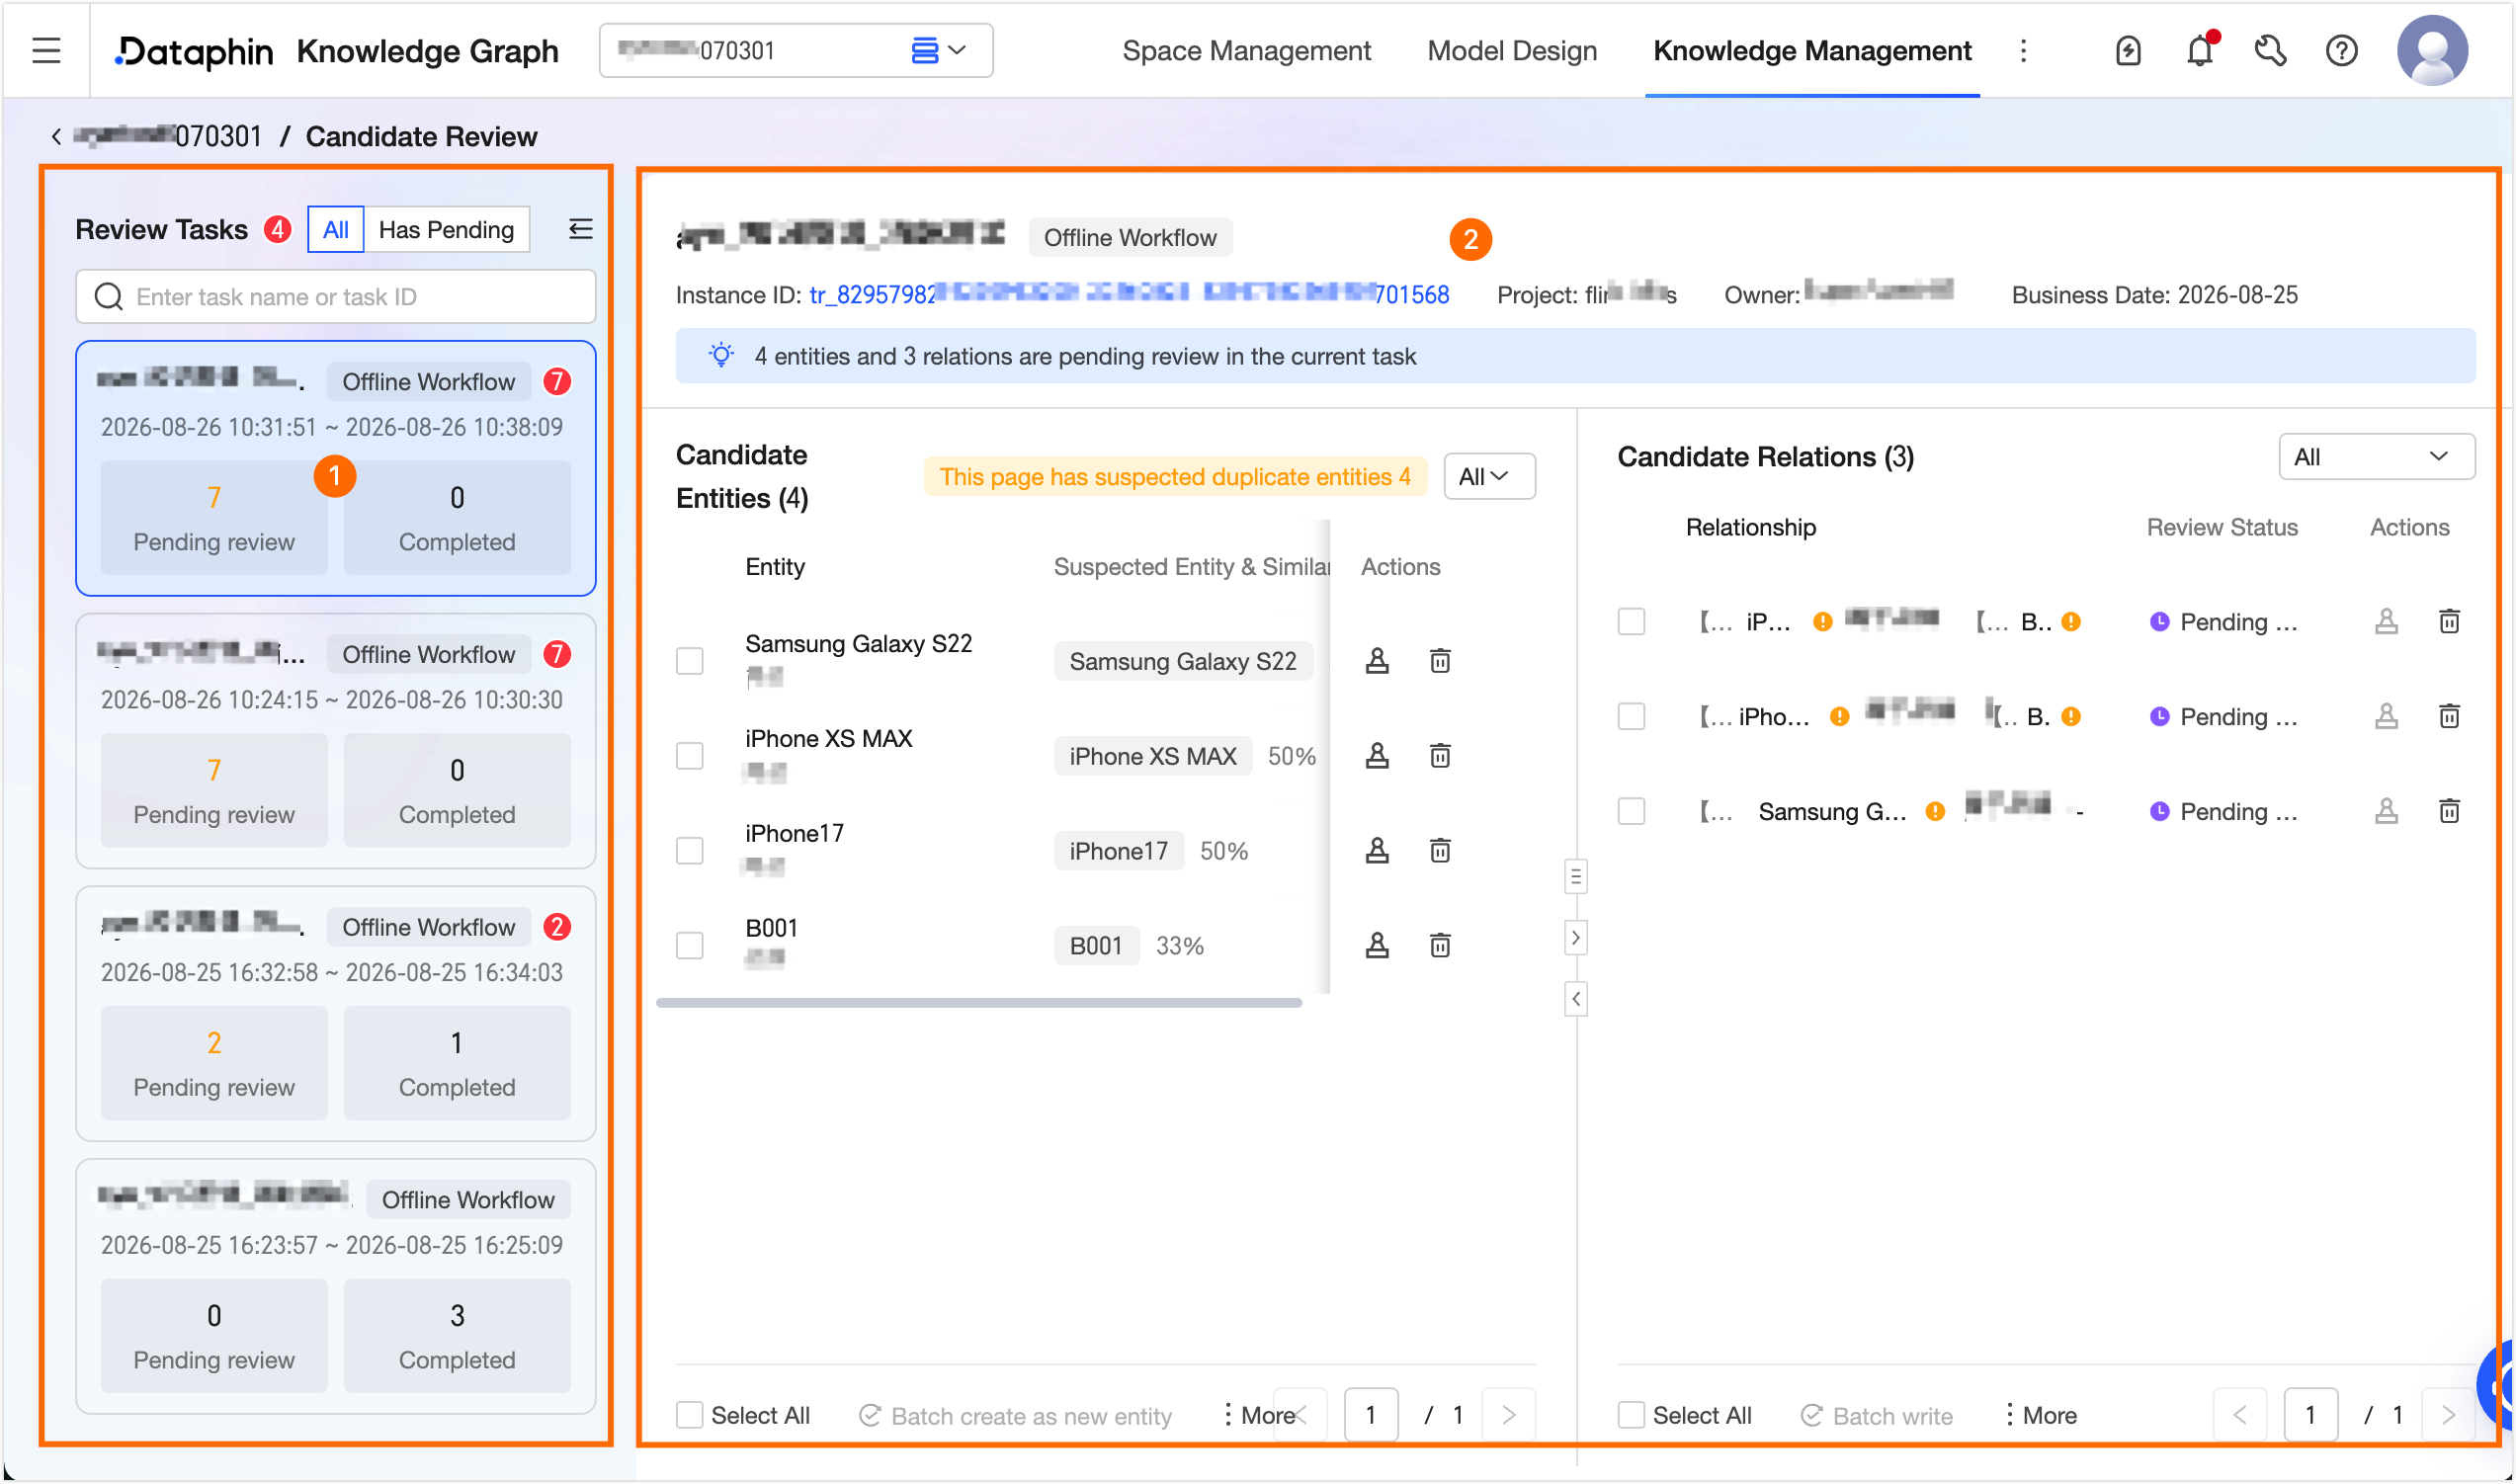Tick Select All under Candidate Entities

tap(690, 1415)
